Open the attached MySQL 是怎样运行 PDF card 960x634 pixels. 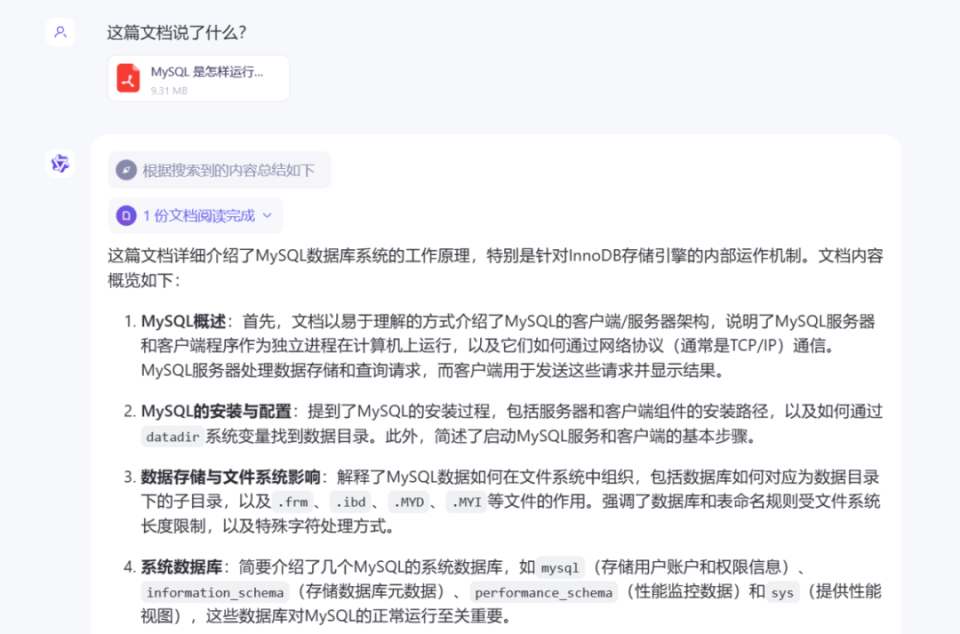tap(198, 78)
